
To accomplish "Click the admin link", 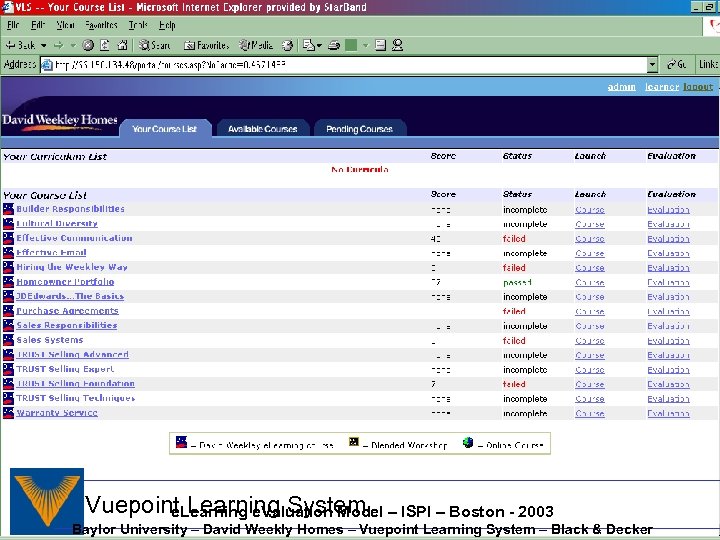I will click(x=622, y=87).
